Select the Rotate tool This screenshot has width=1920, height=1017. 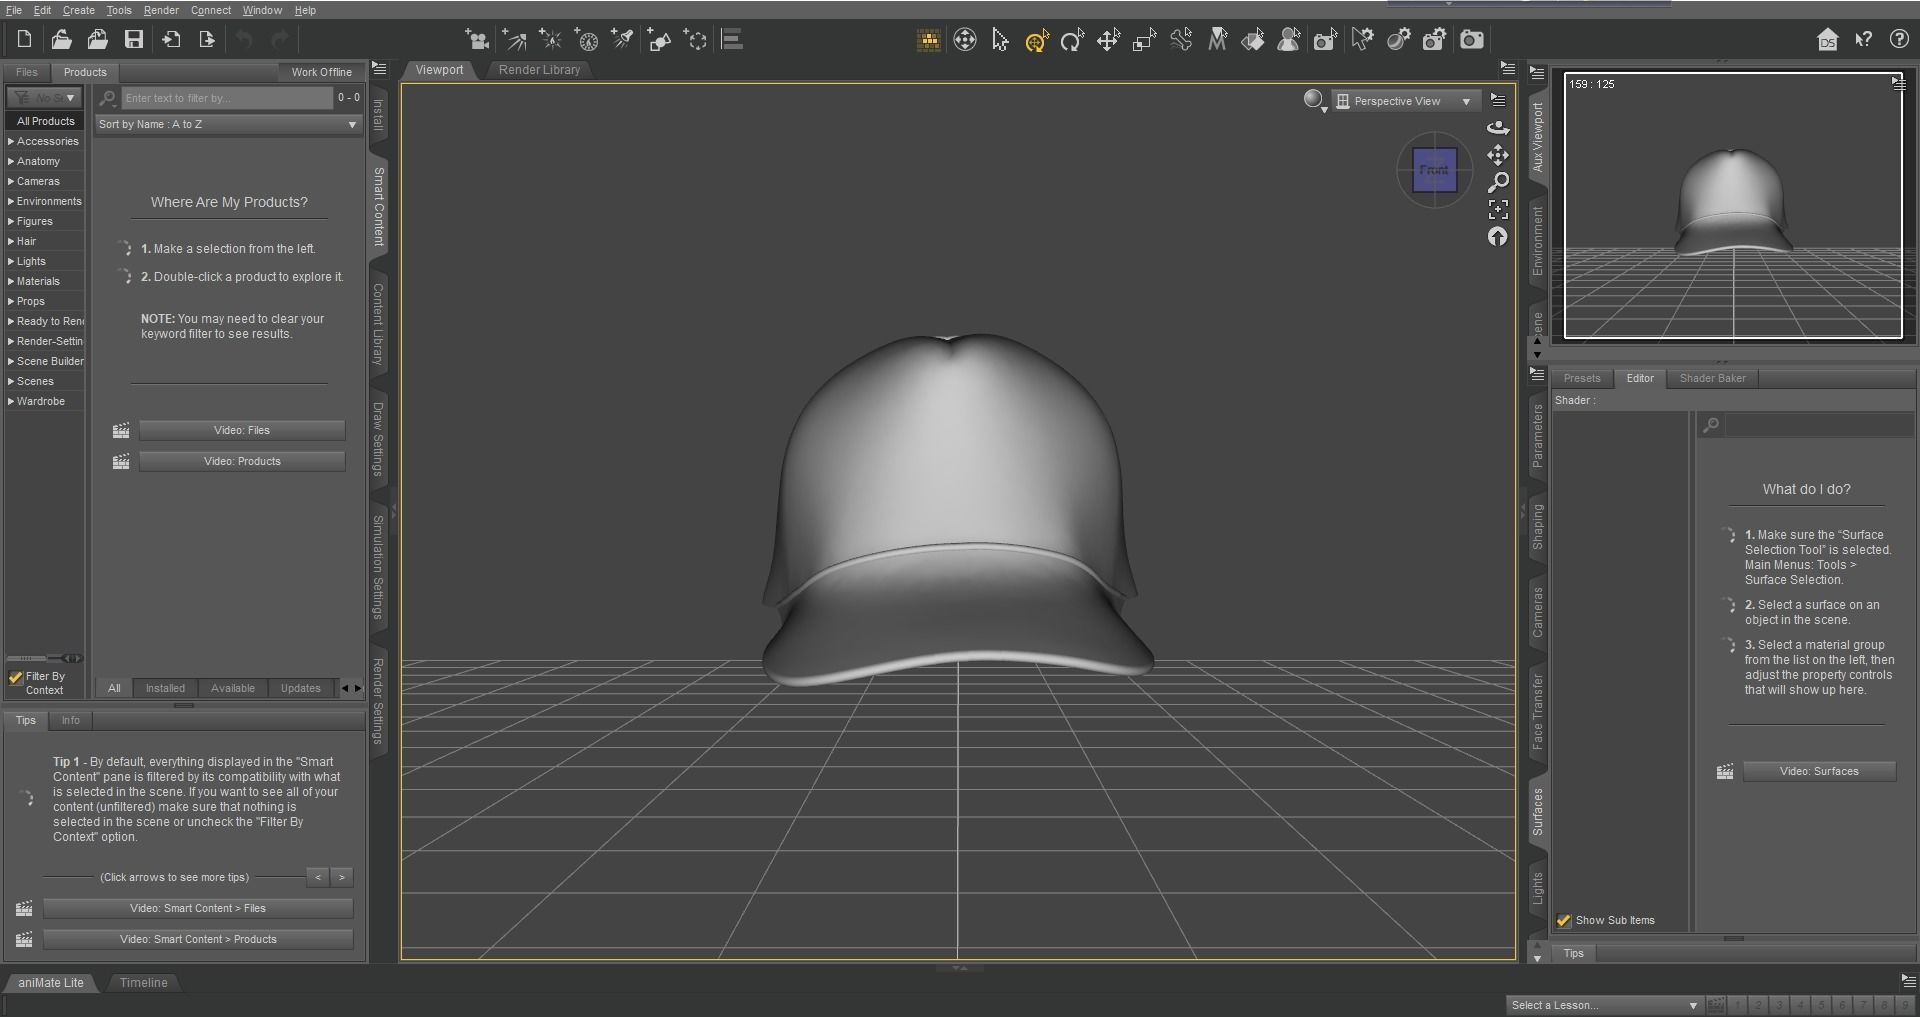[x=1072, y=40]
